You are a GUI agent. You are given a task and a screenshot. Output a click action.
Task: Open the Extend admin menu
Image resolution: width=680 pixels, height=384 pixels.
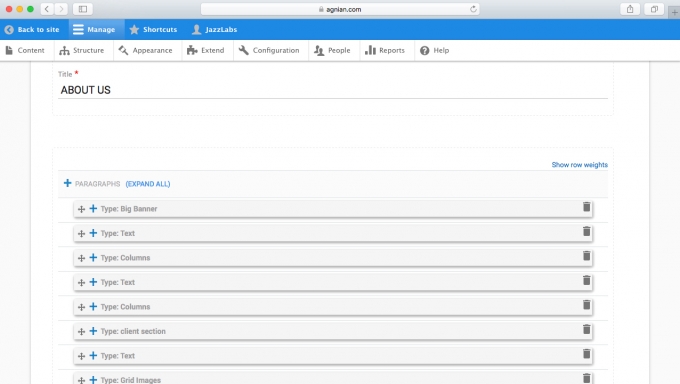[206, 50]
